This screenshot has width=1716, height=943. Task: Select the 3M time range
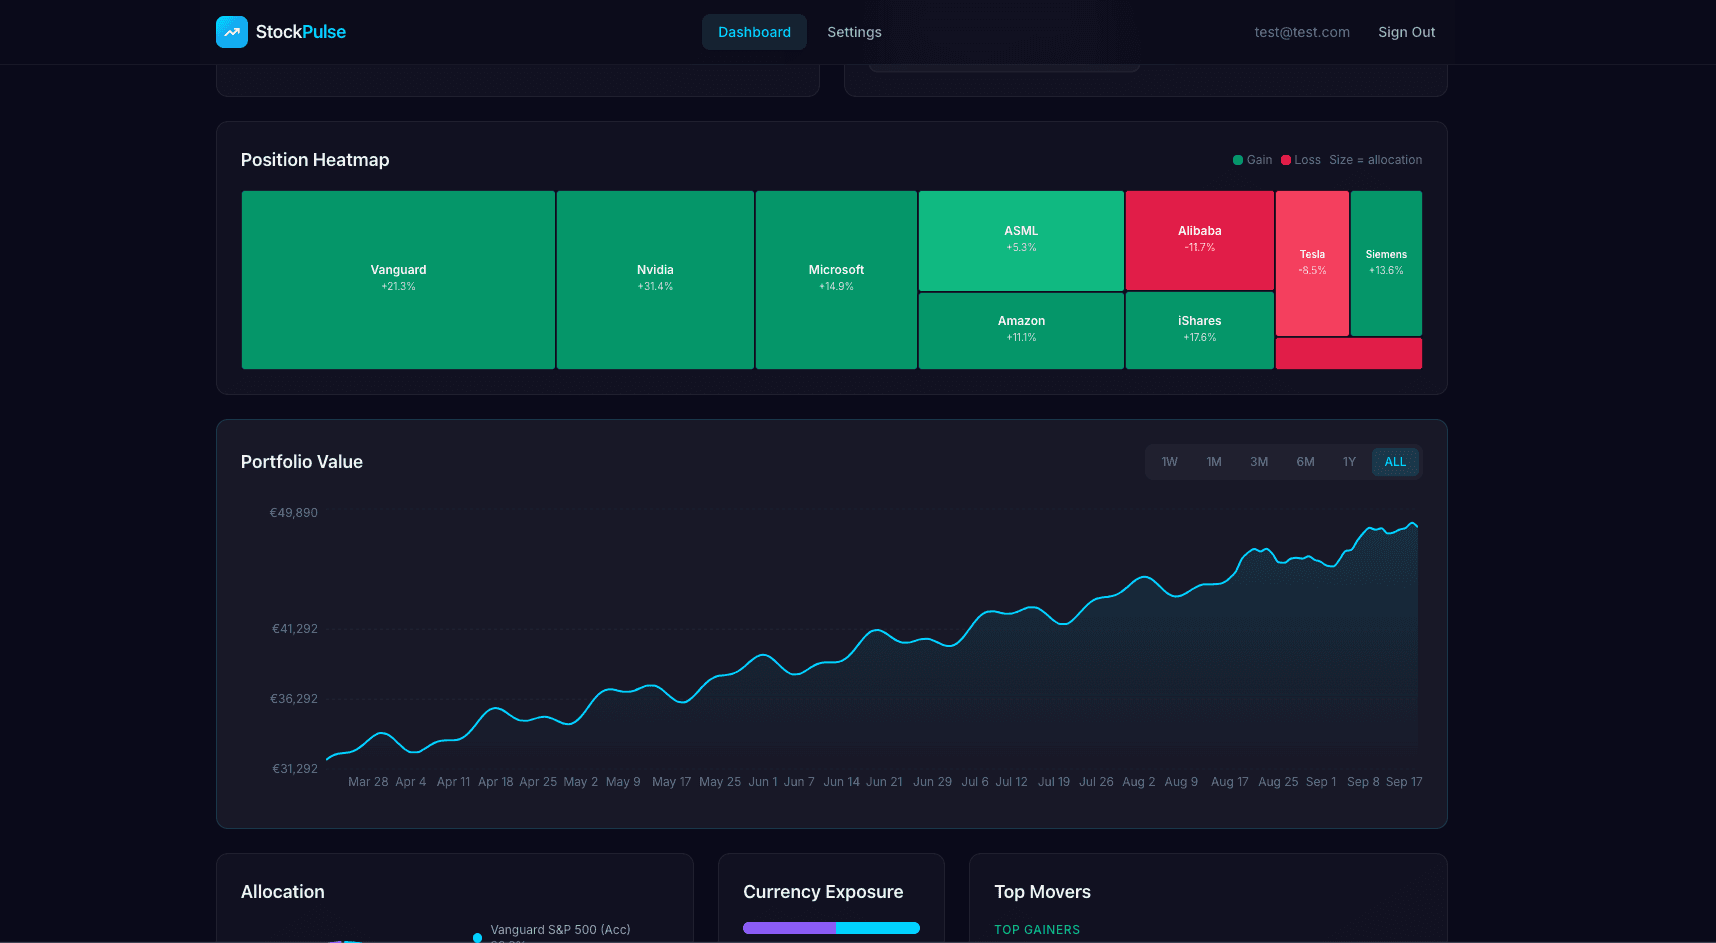tap(1259, 462)
